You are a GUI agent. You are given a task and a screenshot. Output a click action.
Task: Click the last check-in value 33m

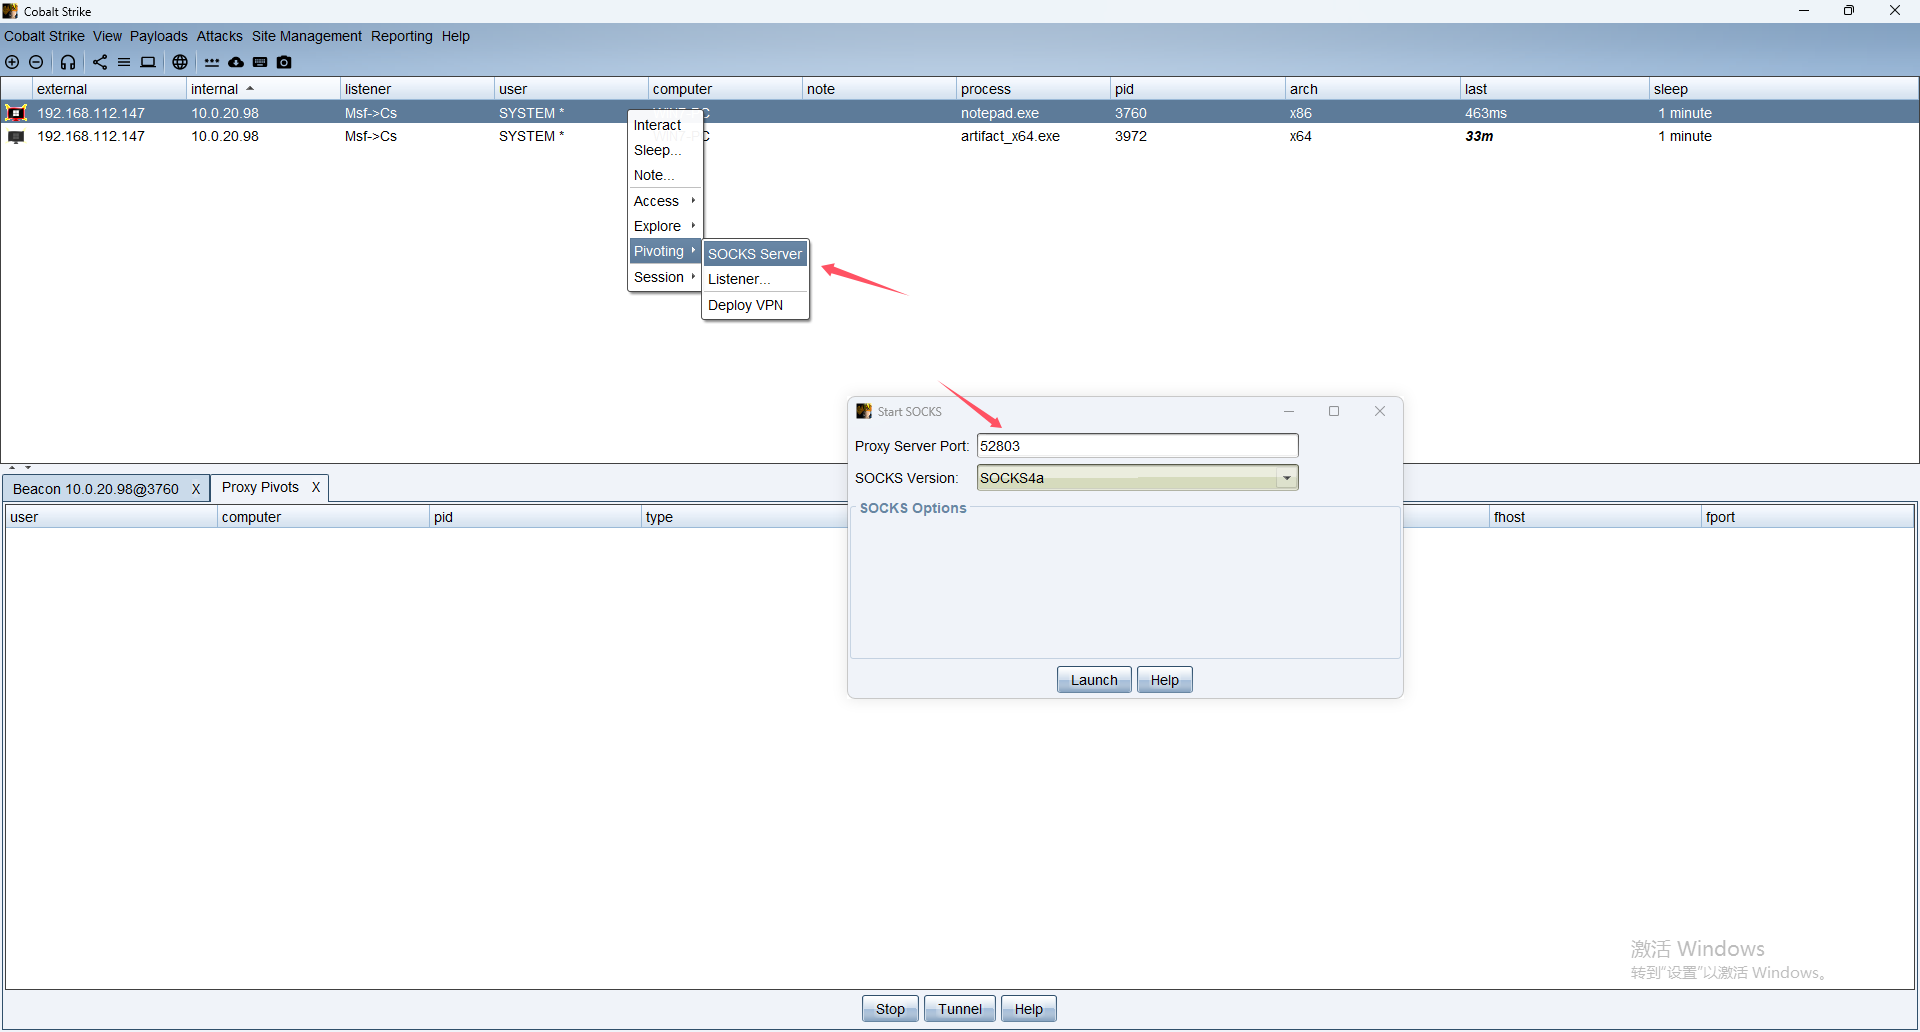pos(1479,136)
